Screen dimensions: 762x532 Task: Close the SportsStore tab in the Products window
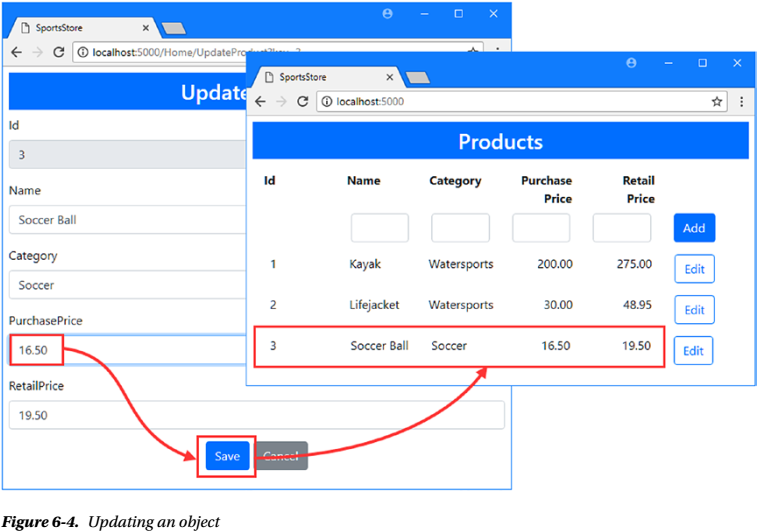point(390,77)
